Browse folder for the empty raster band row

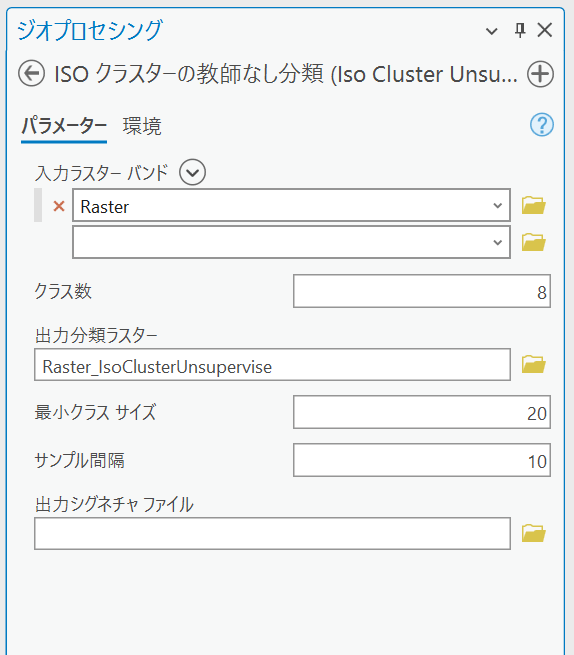[x=533, y=242]
